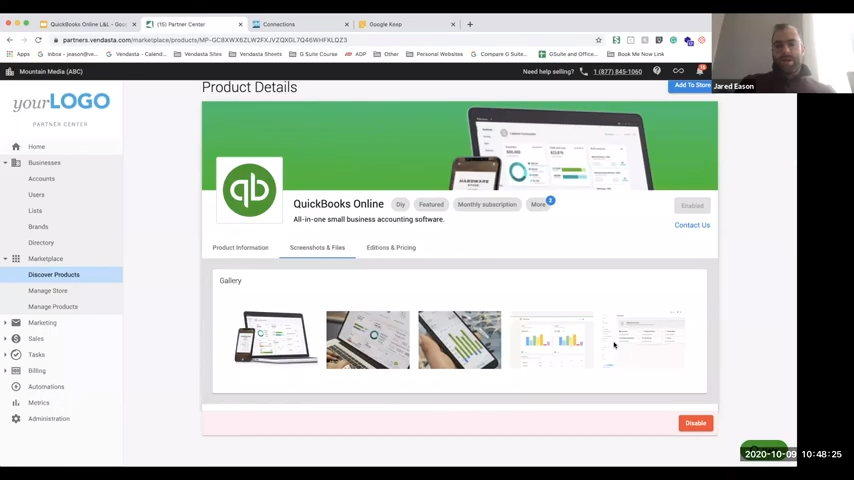Open Manage Products under Marketplace

point(53,307)
